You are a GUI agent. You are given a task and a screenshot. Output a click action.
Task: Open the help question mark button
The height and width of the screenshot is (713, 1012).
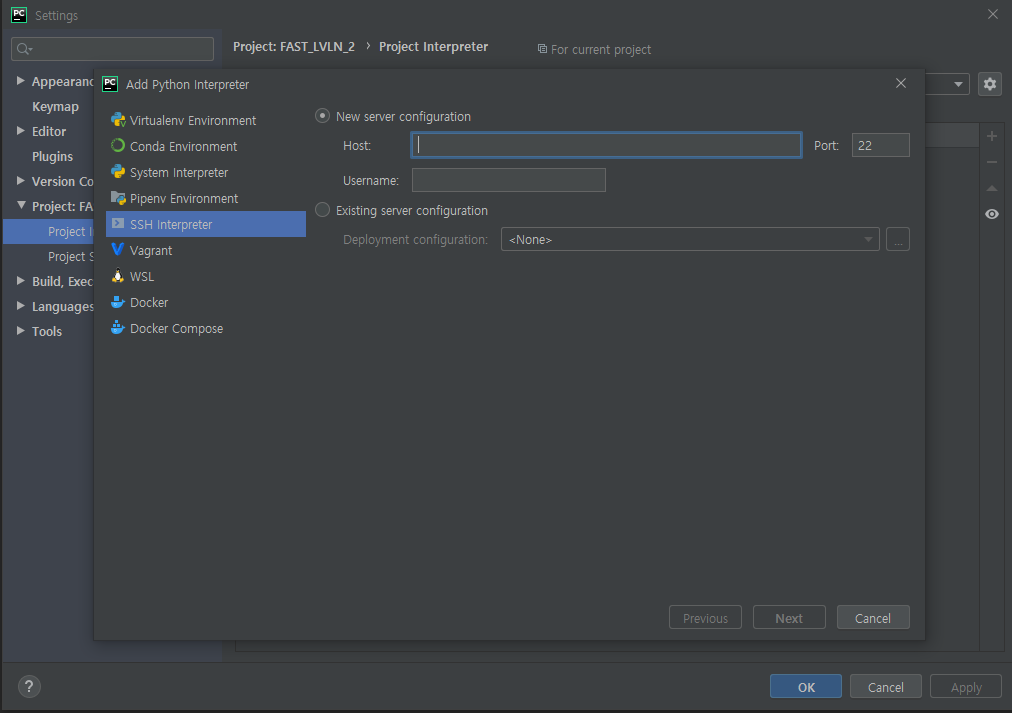[29, 687]
